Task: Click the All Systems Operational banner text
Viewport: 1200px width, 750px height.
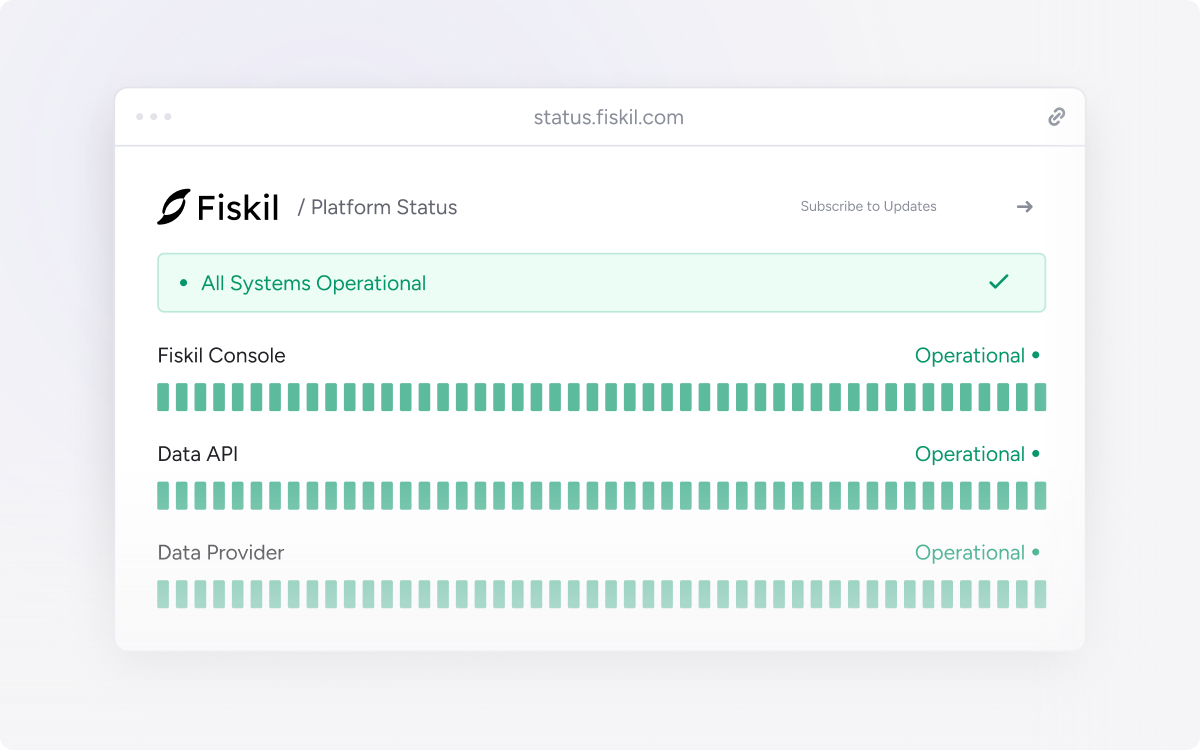Action: 313,283
